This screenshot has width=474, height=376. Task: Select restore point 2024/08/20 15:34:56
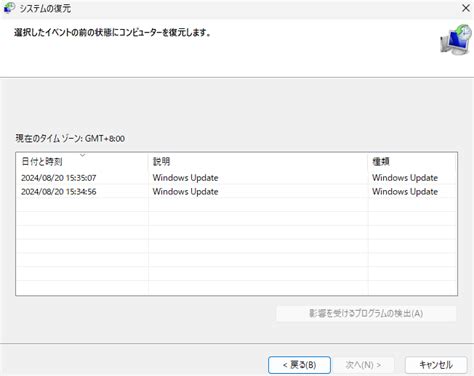point(236,192)
